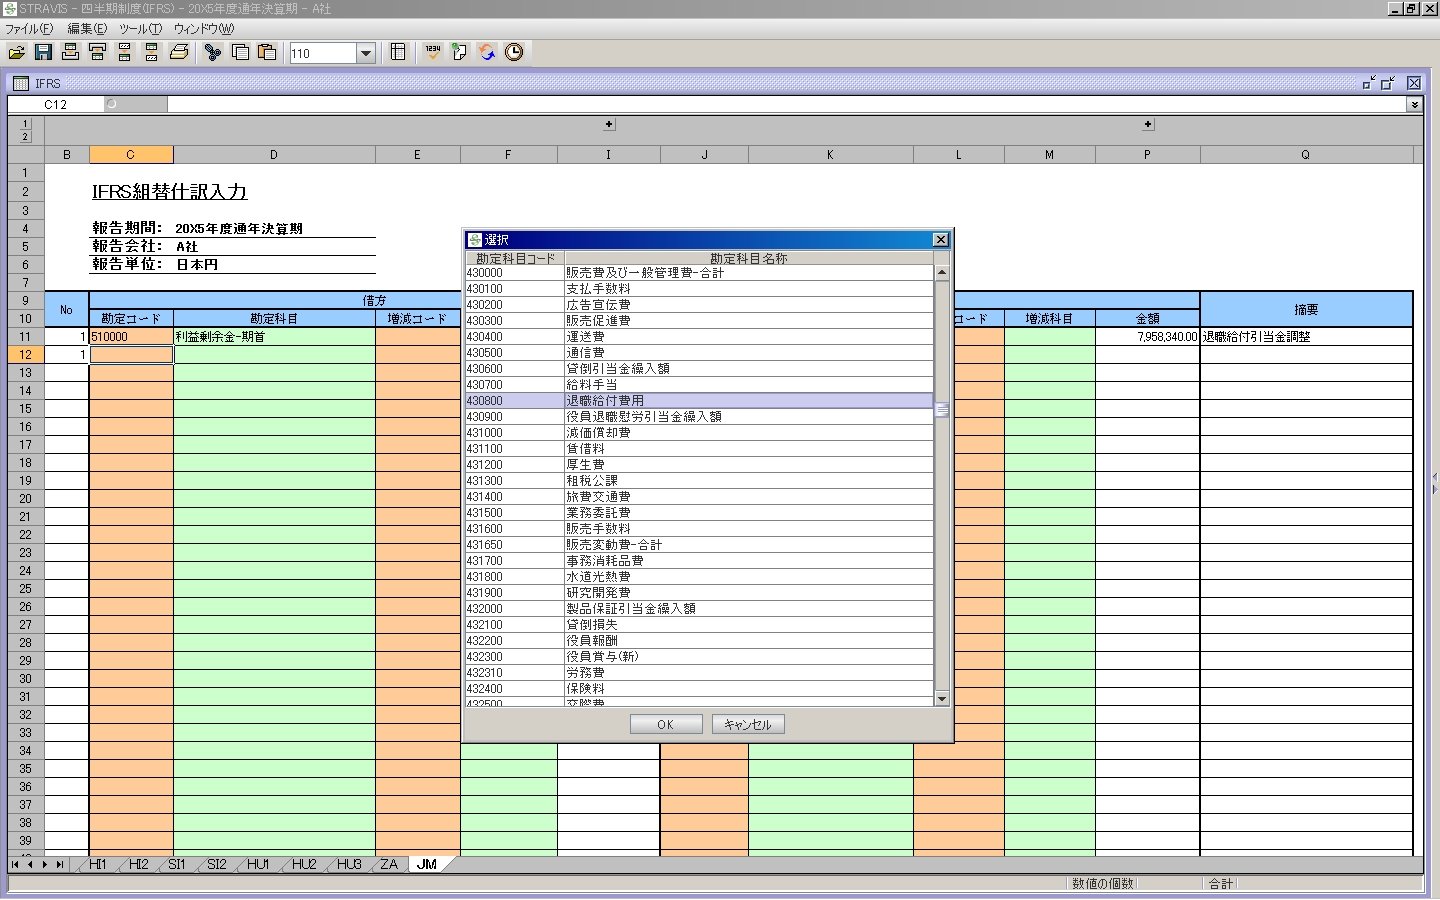The width and height of the screenshot is (1440, 900).
Task: Click the last-sheet navigation arrow
Action: 60,865
